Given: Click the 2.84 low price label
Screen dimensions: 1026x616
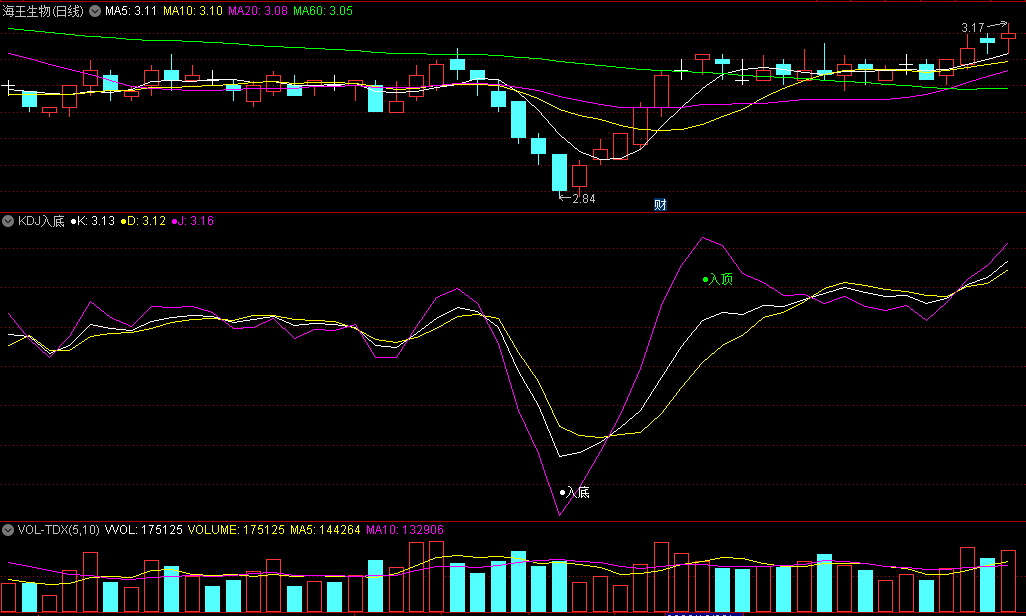Looking at the screenshot, I should click(584, 198).
